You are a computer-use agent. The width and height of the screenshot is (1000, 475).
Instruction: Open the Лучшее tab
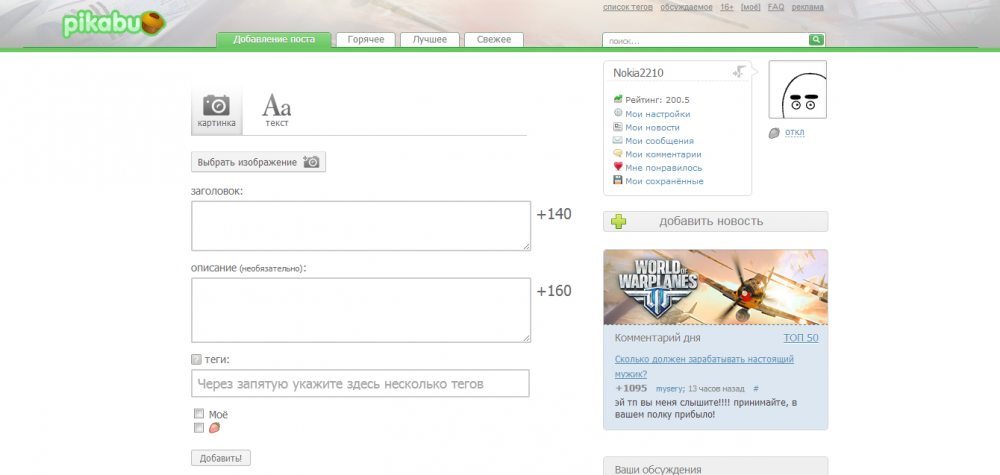pyautogui.click(x=429, y=40)
